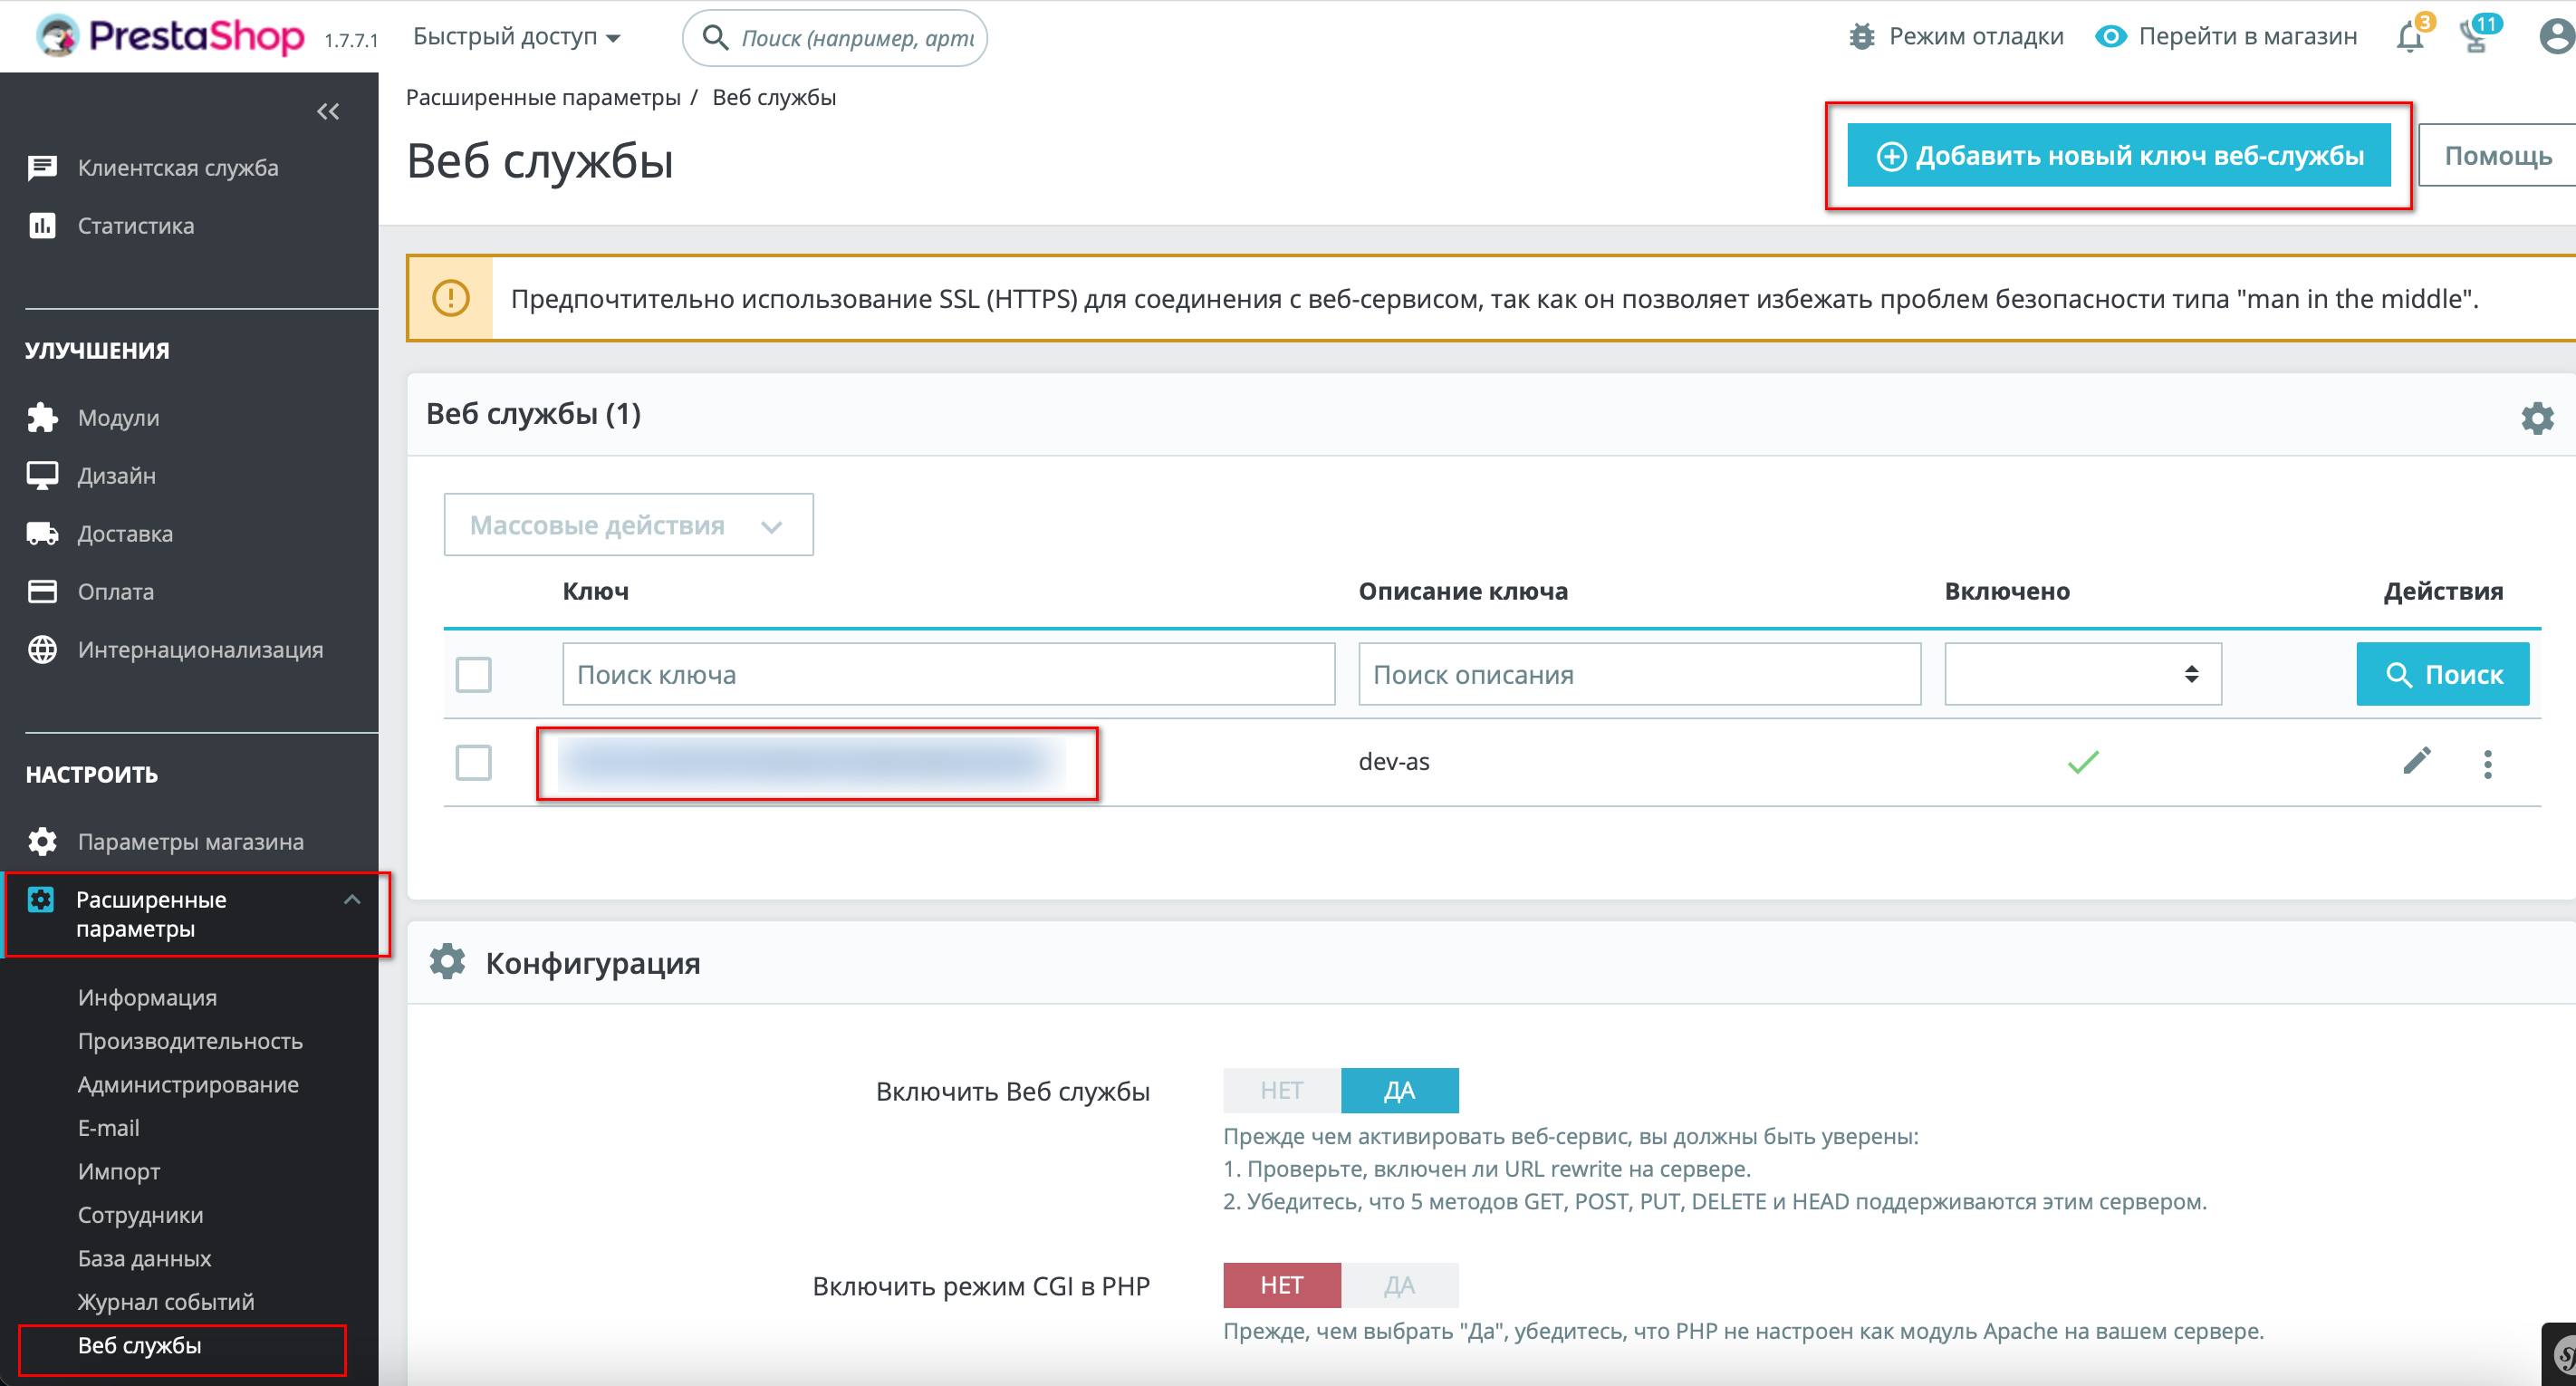Click the Интернационализация globe icon
The height and width of the screenshot is (1386, 2576).
pos(42,649)
